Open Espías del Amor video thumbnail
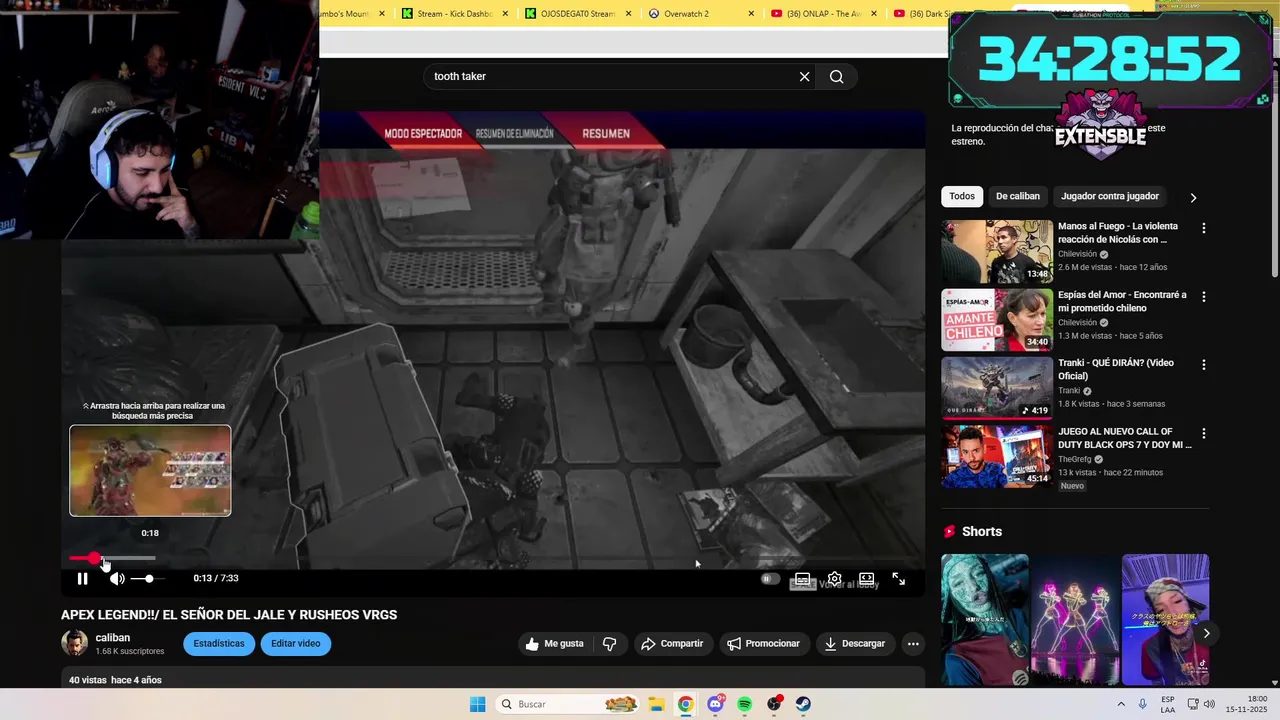This screenshot has height=720, width=1280. tap(997, 320)
